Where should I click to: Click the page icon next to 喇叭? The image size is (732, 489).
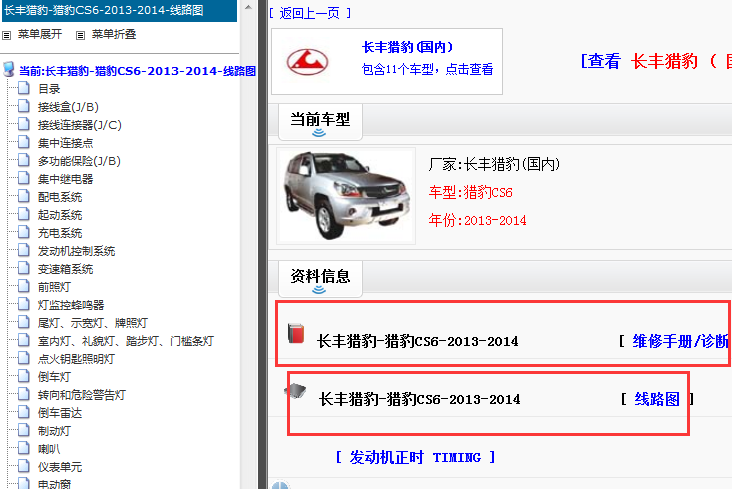click(x=24, y=448)
